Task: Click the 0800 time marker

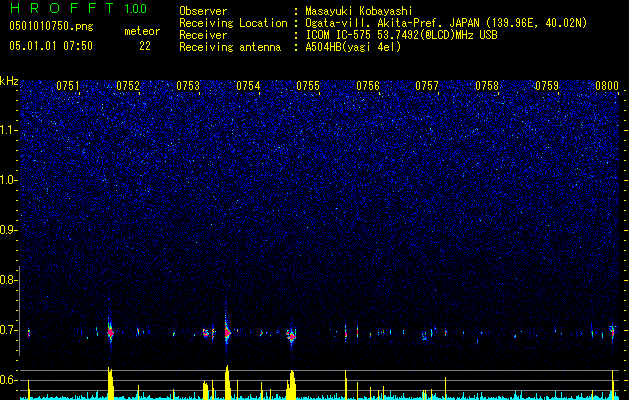Action: point(607,85)
